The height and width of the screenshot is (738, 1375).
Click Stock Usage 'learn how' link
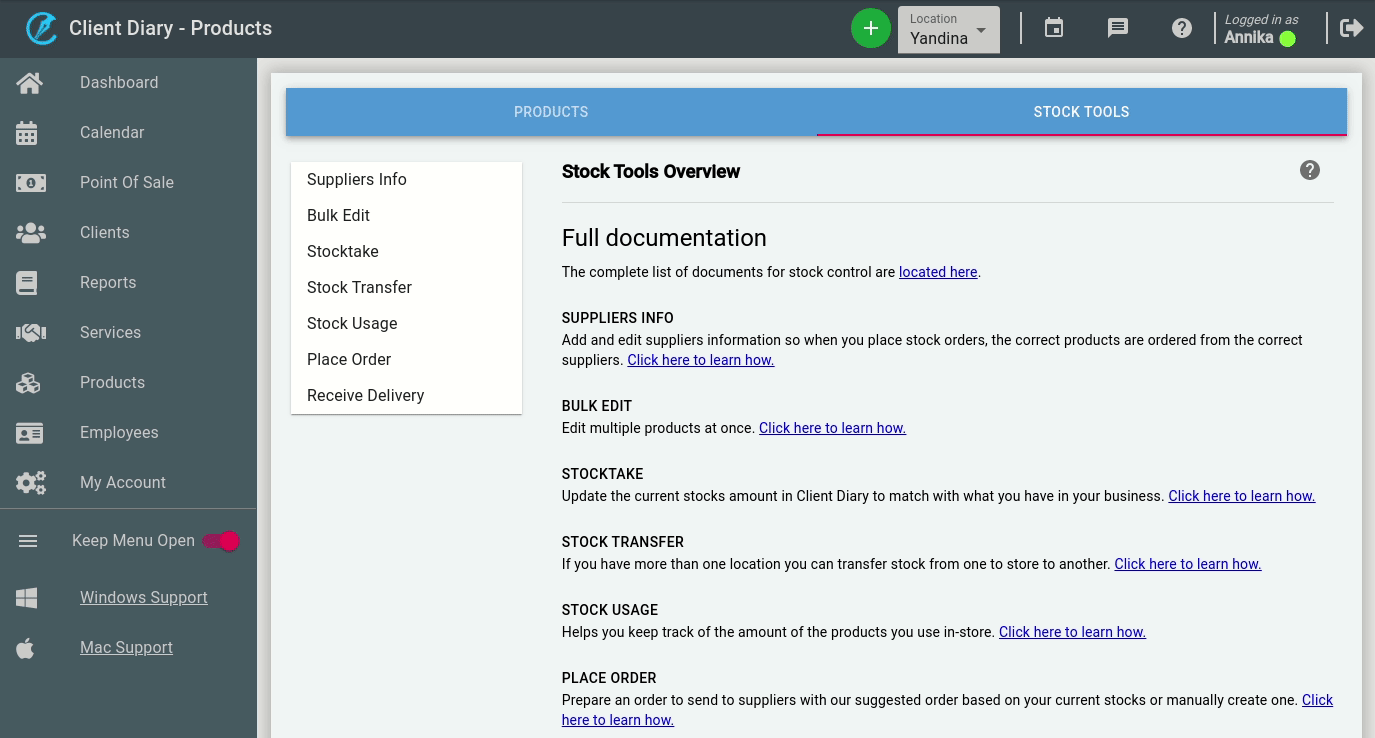(1072, 632)
